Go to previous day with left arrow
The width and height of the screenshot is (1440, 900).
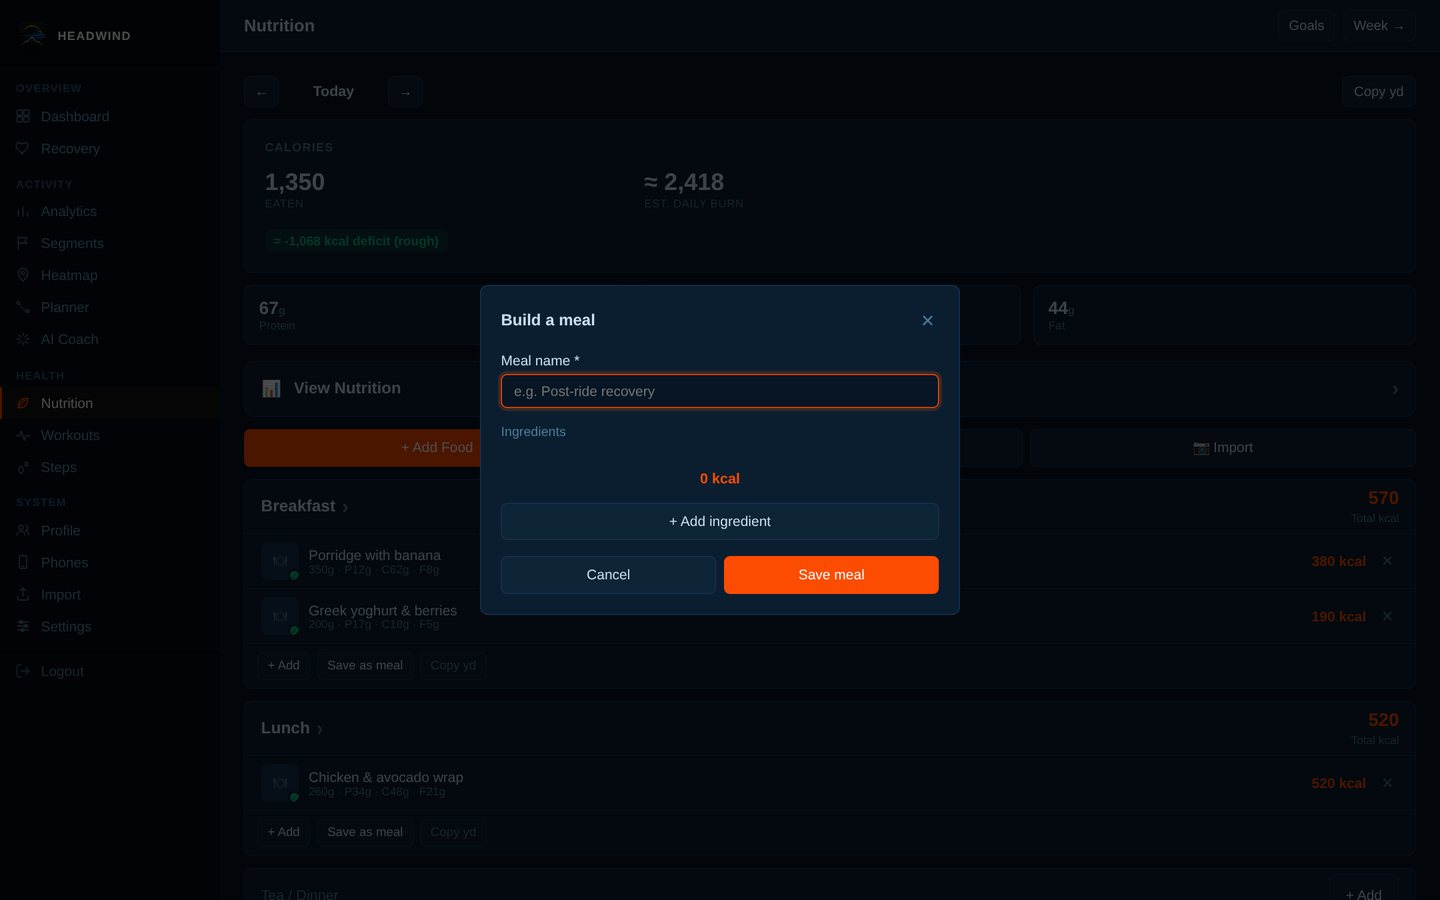tap(261, 92)
